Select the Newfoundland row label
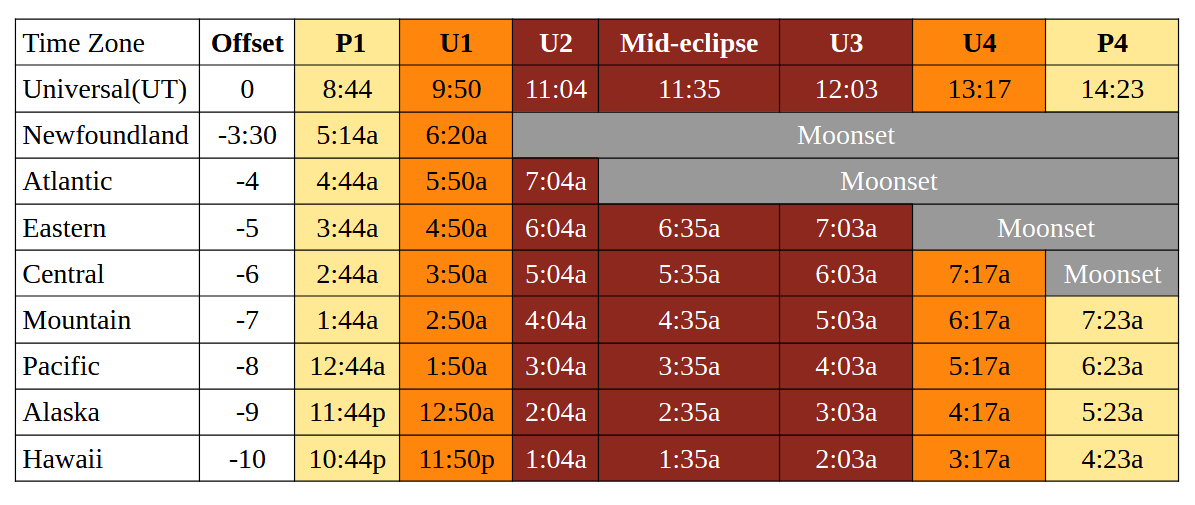The image size is (1195, 505). [x=107, y=135]
